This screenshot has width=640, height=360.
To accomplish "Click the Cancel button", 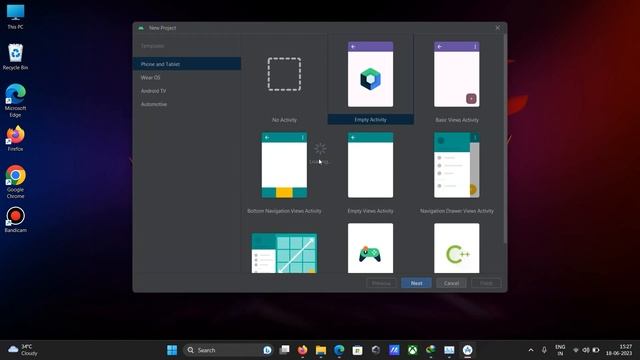I will point(451,283).
